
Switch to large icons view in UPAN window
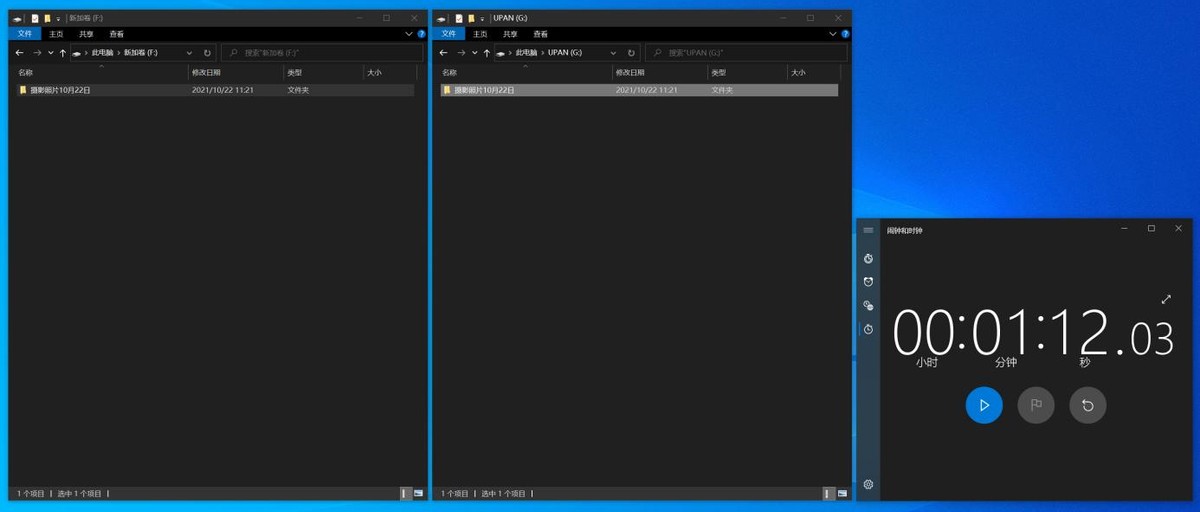[843, 493]
